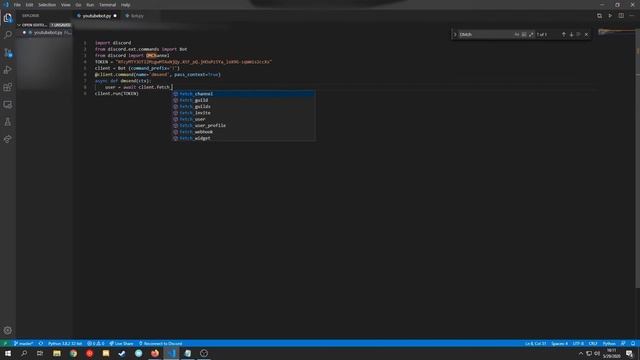Click the editor minimap preview

(616, 32)
